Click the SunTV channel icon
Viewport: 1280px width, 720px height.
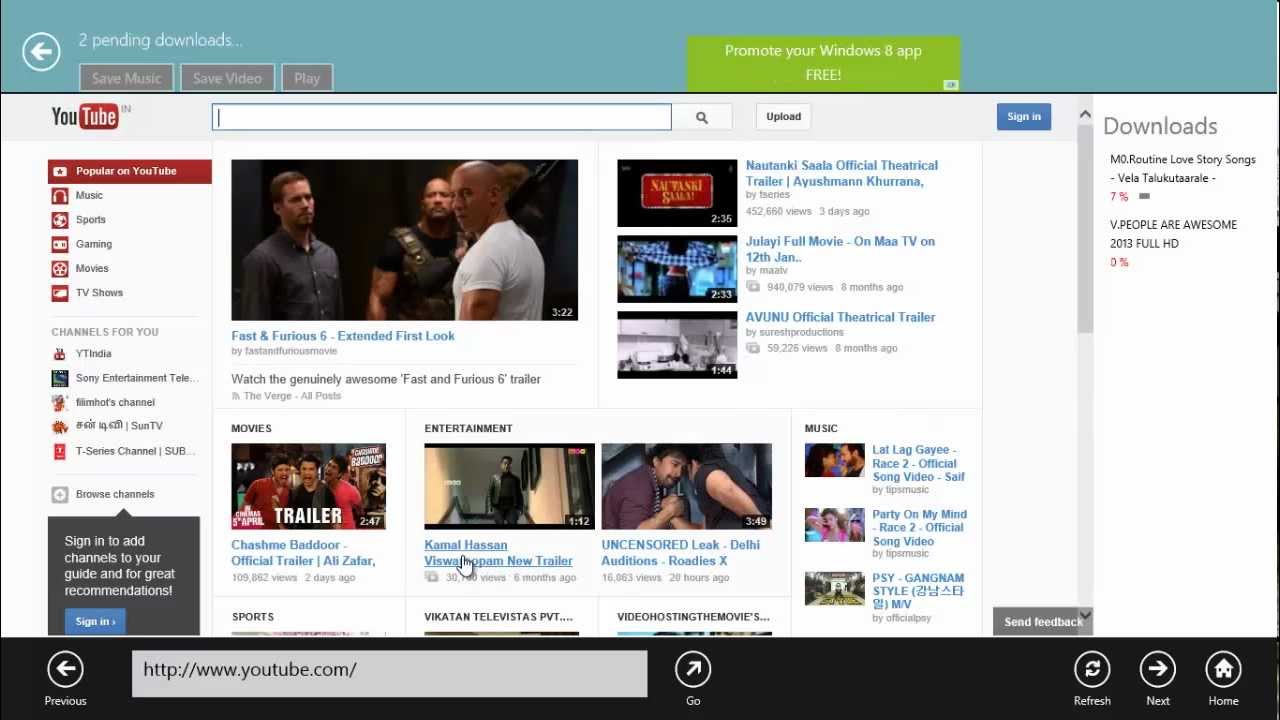click(60, 426)
